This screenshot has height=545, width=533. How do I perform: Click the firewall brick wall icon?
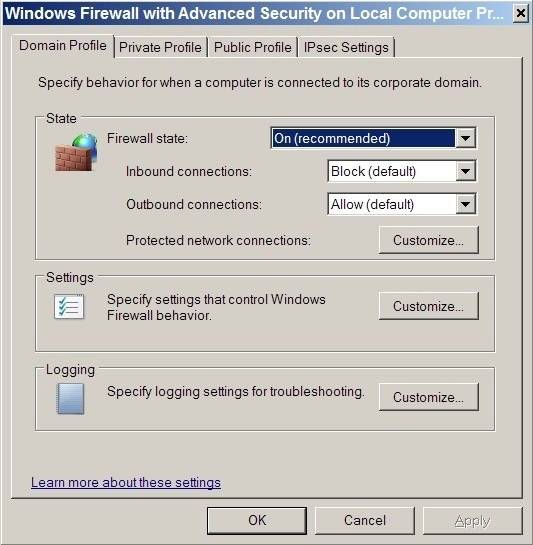76,152
